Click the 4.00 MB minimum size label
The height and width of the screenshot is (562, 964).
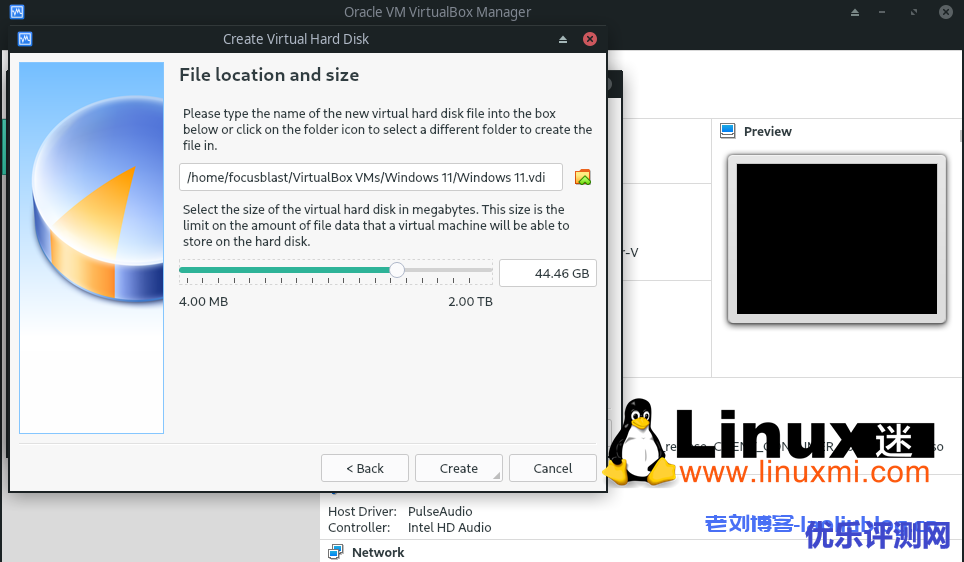tap(203, 301)
